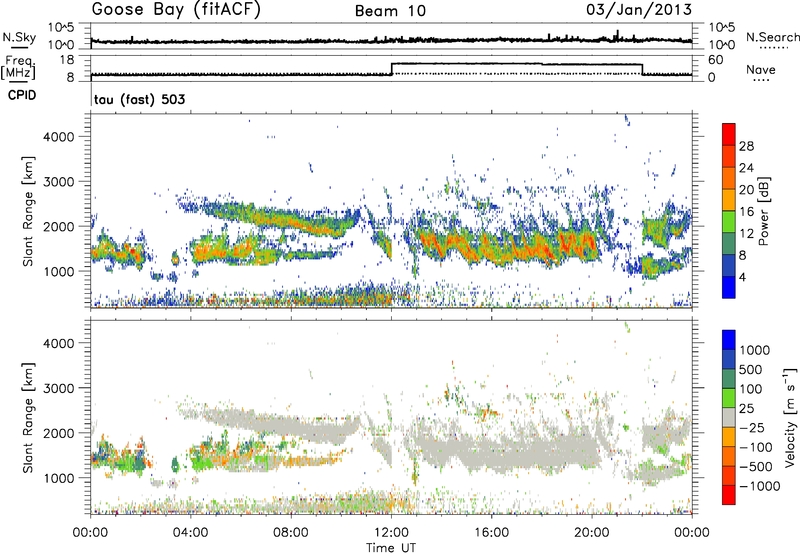Click the 'Power [dB]' colorbar label
The image size is (800, 554).
tap(763, 211)
